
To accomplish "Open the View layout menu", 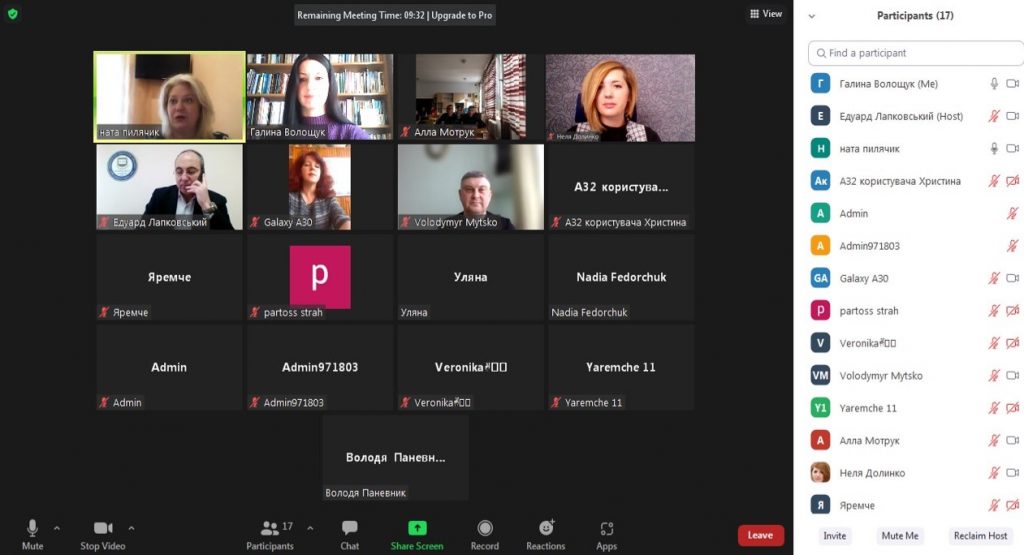I will point(766,14).
